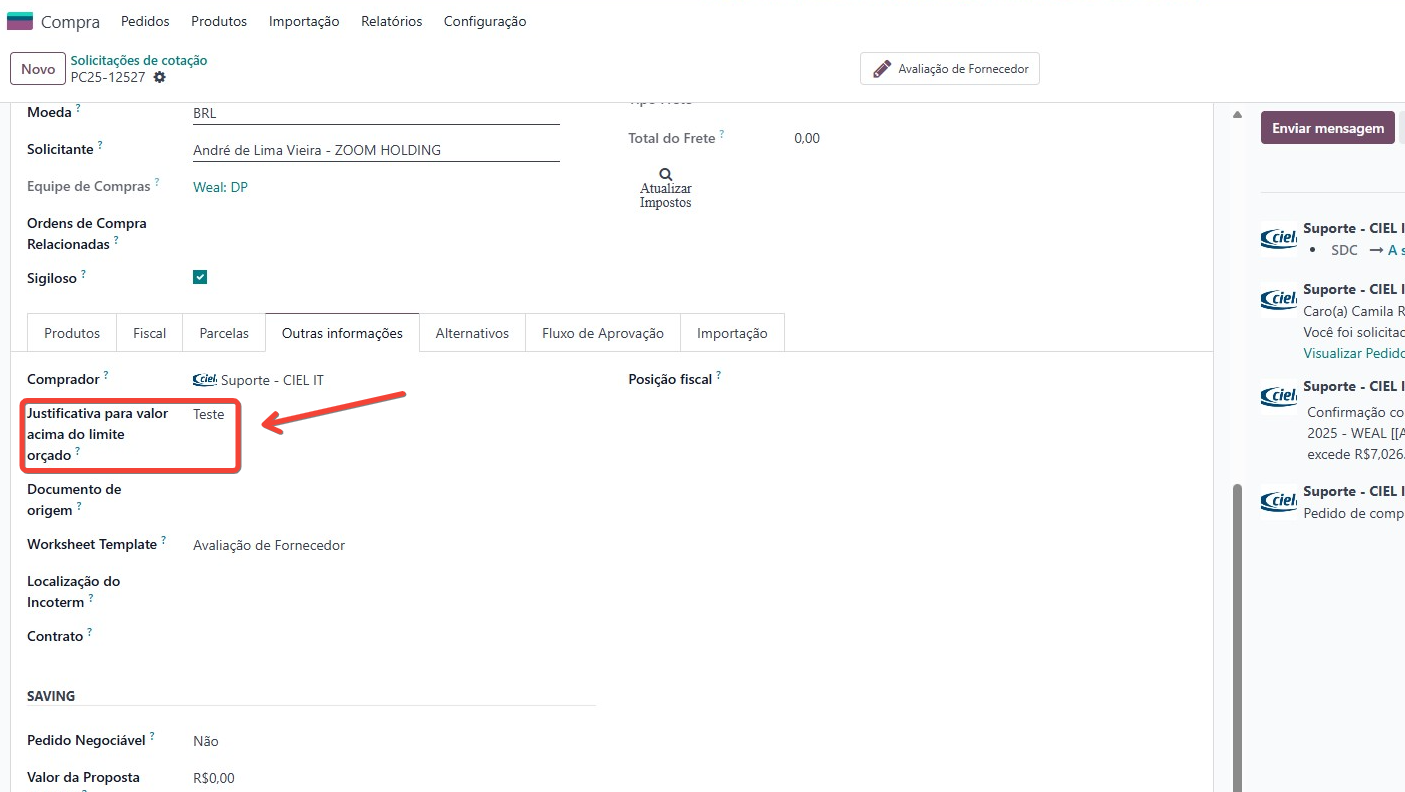Switch to the Fluxo de Aprovação tab

[x=602, y=333]
